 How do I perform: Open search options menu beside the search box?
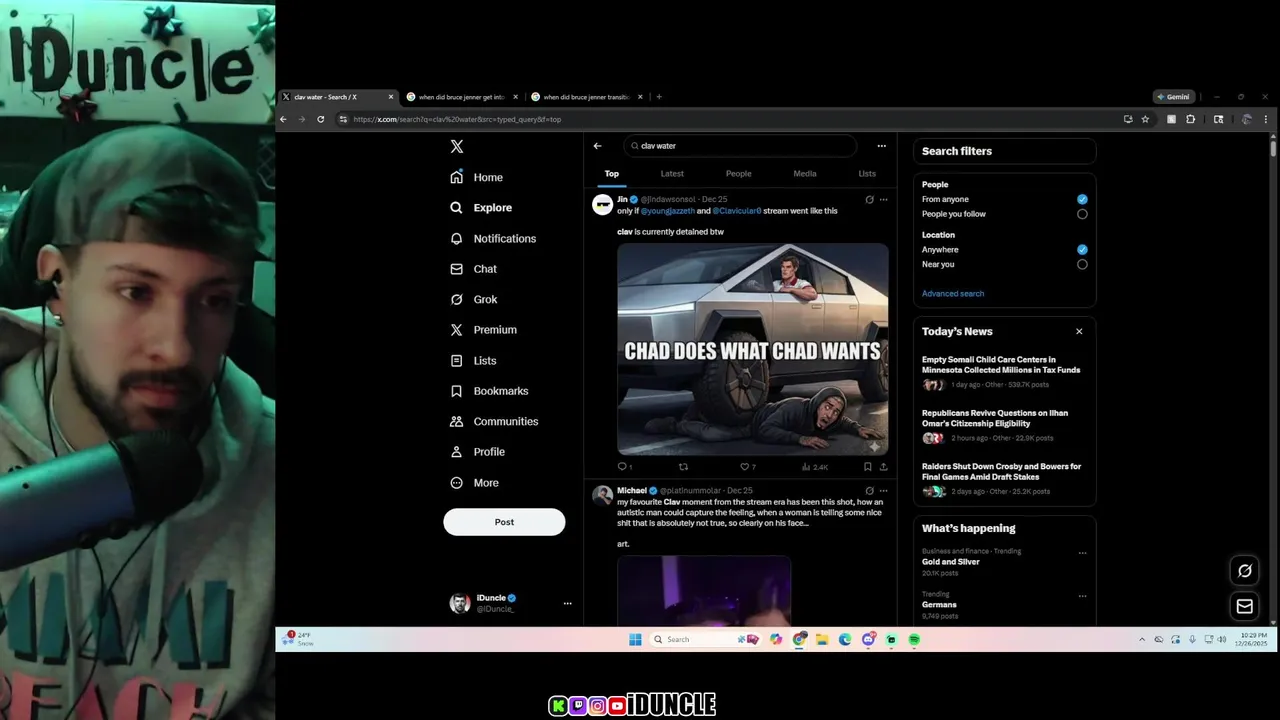coord(881,146)
